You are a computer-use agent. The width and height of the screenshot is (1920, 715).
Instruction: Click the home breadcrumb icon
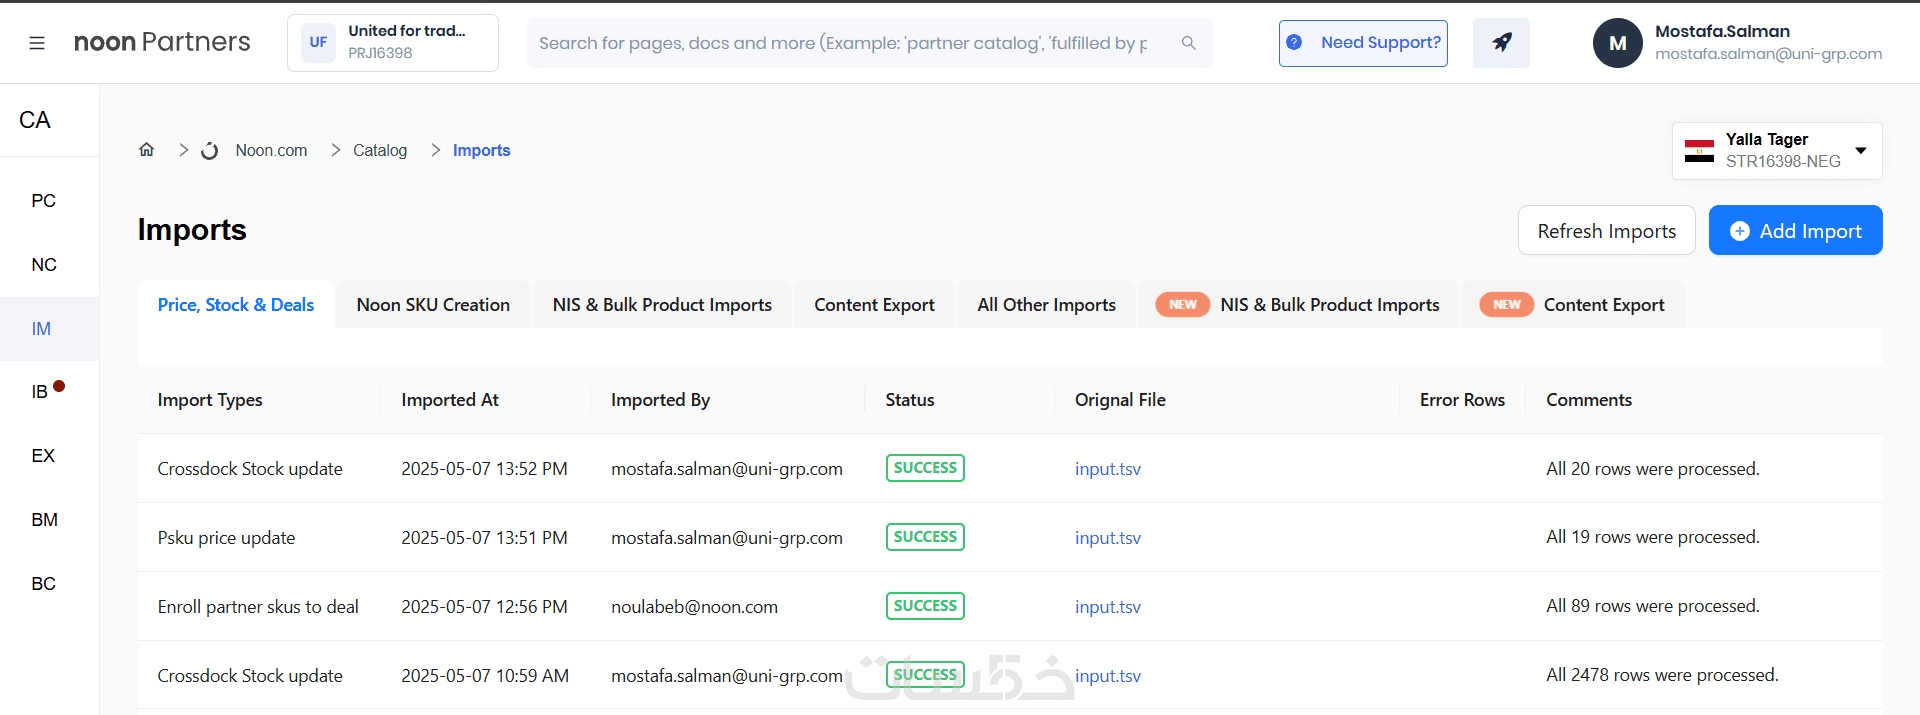[x=147, y=150]
